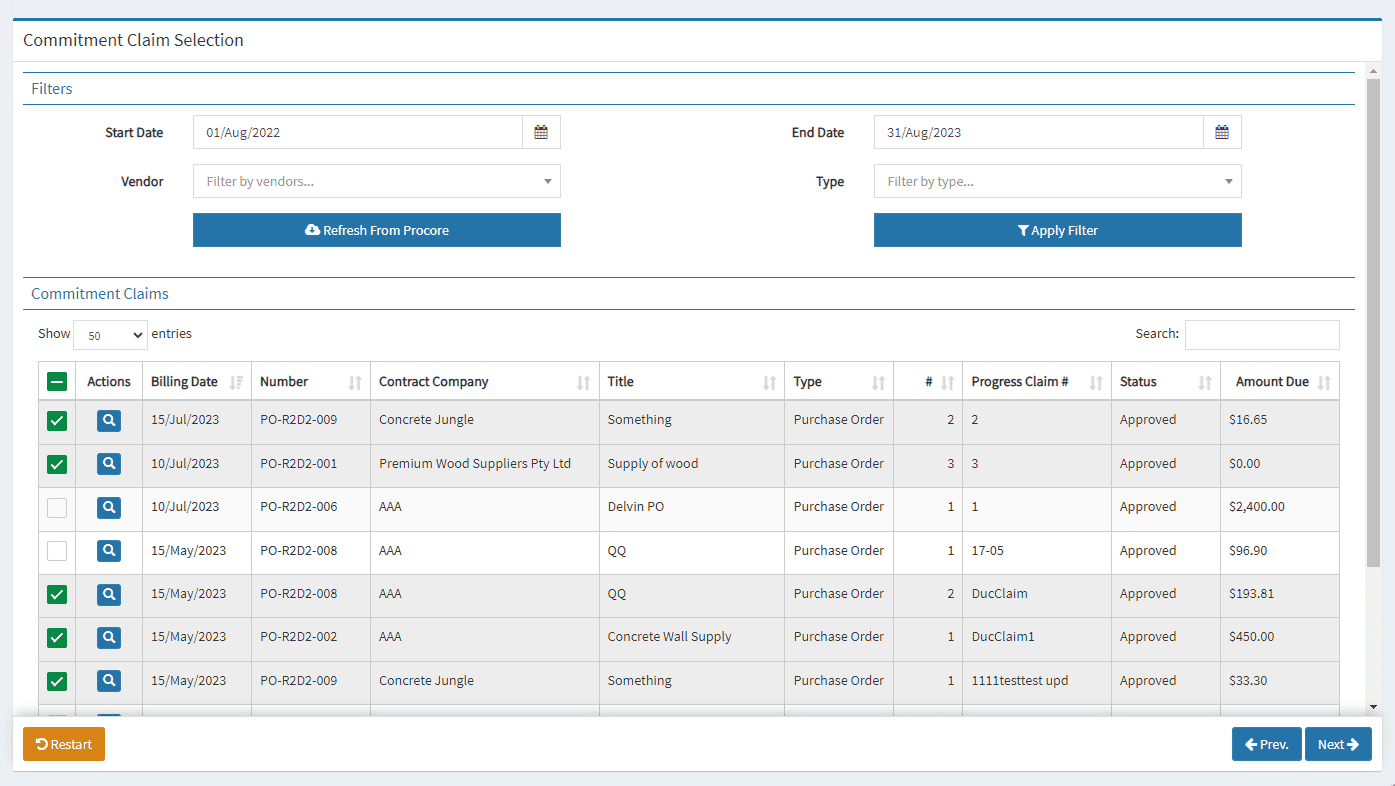Tick checkbox for claim 17-05
Image resolution: width=1395 pixels, height=786 pixels.
pos(57,551)
